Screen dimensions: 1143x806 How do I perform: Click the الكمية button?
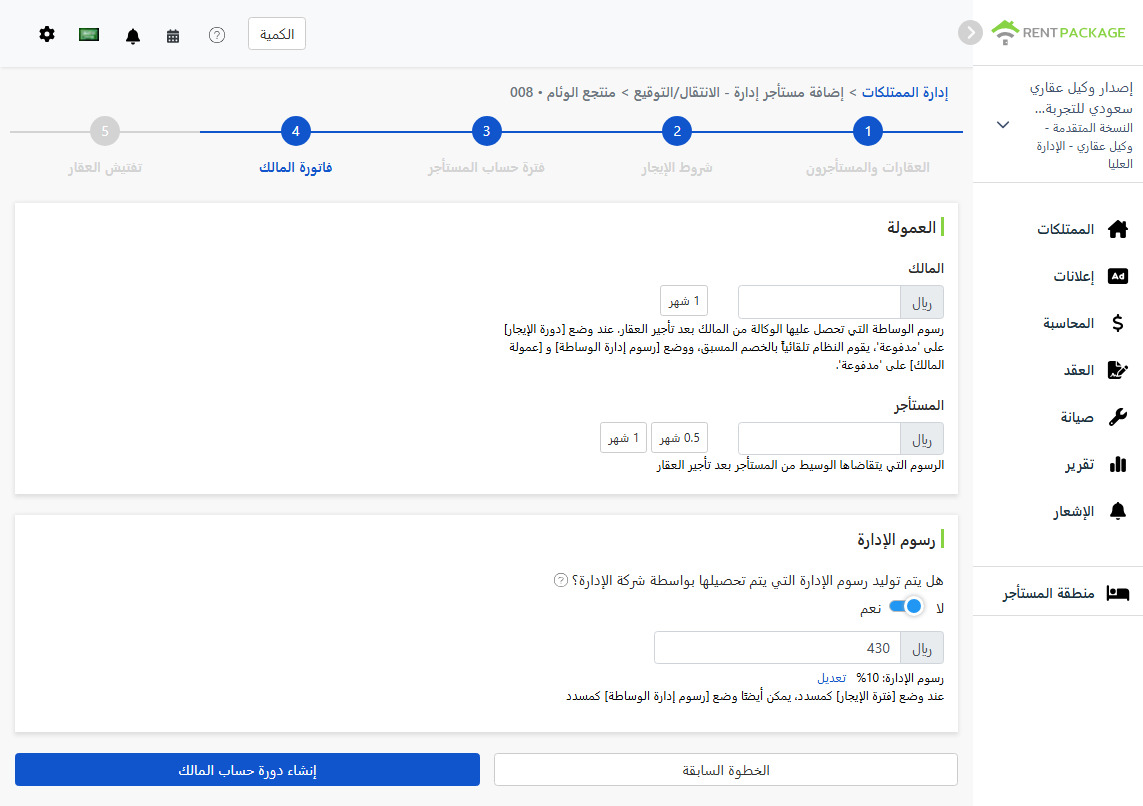tap(277, 34)
